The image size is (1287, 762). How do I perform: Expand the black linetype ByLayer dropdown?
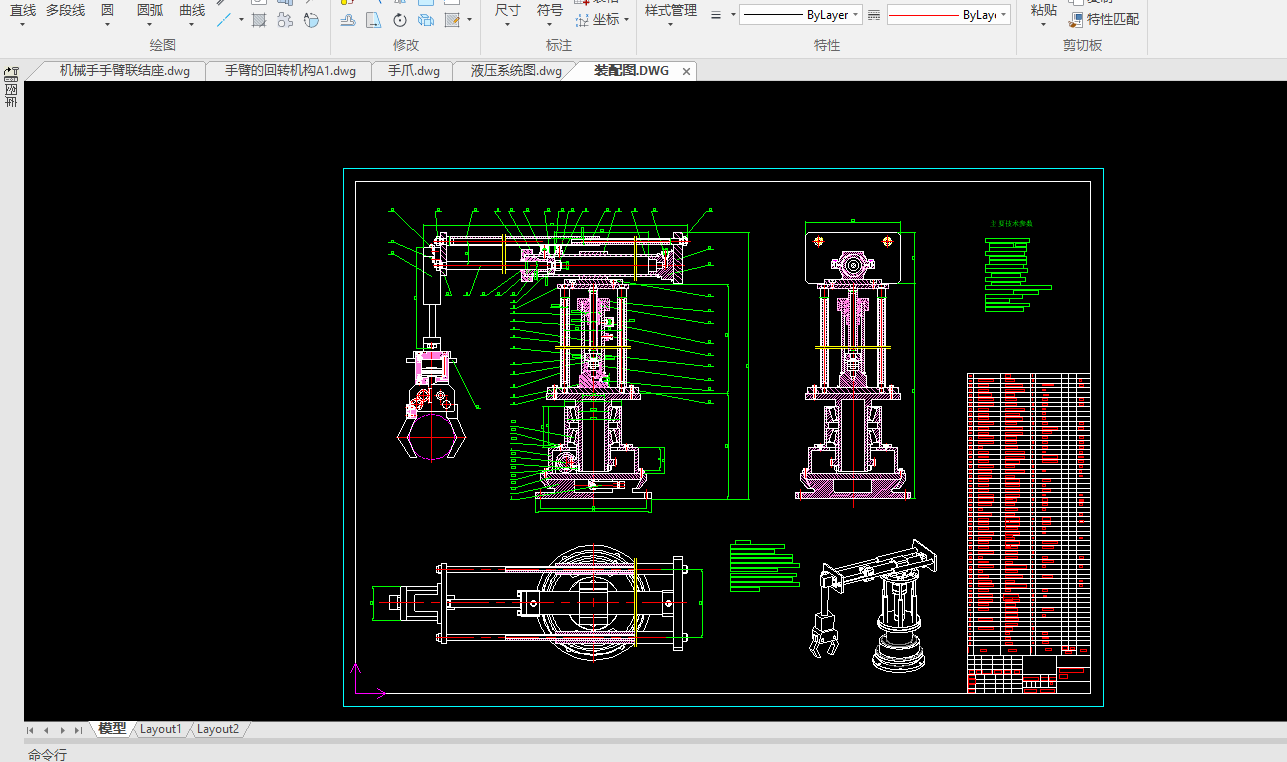tap(856, 15)
